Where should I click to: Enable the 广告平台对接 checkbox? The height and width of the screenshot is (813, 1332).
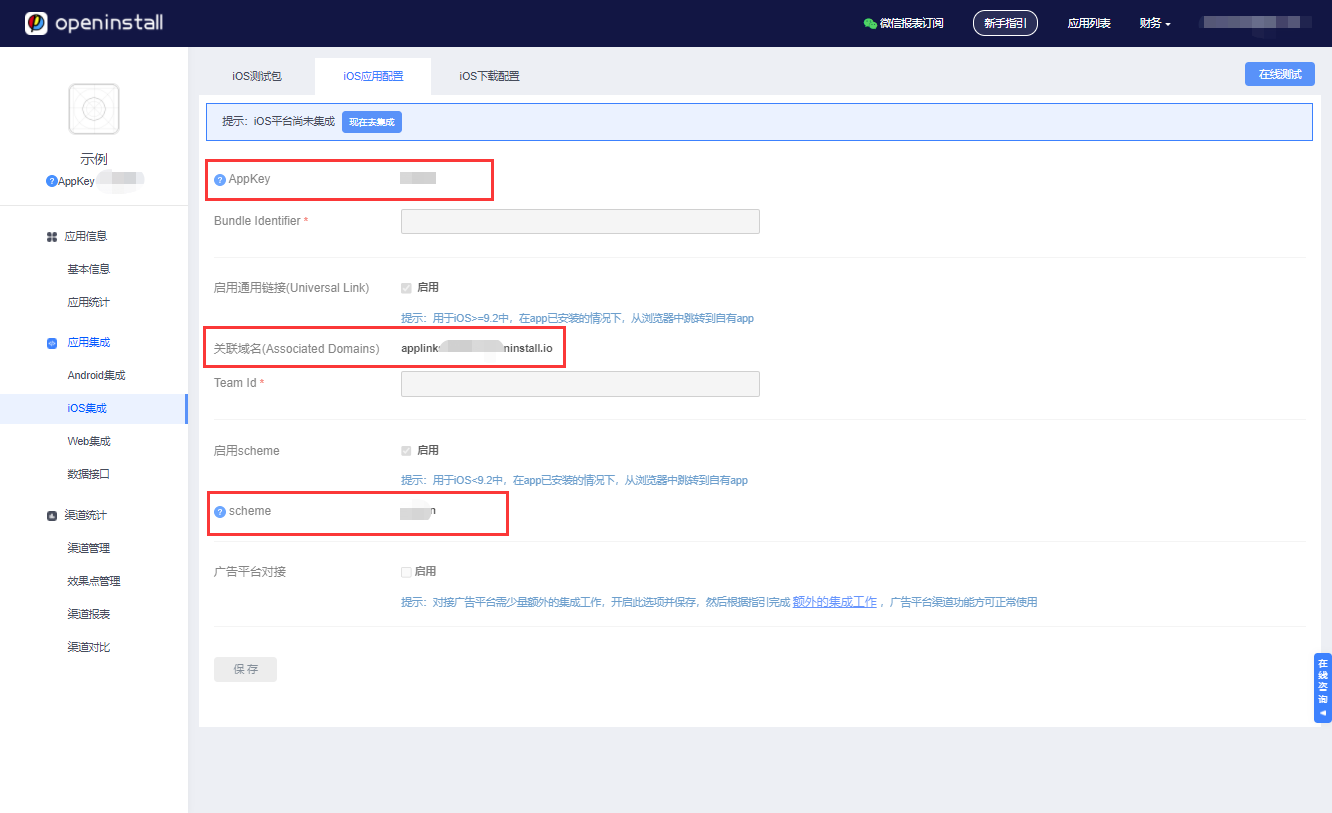pos(406,572)
